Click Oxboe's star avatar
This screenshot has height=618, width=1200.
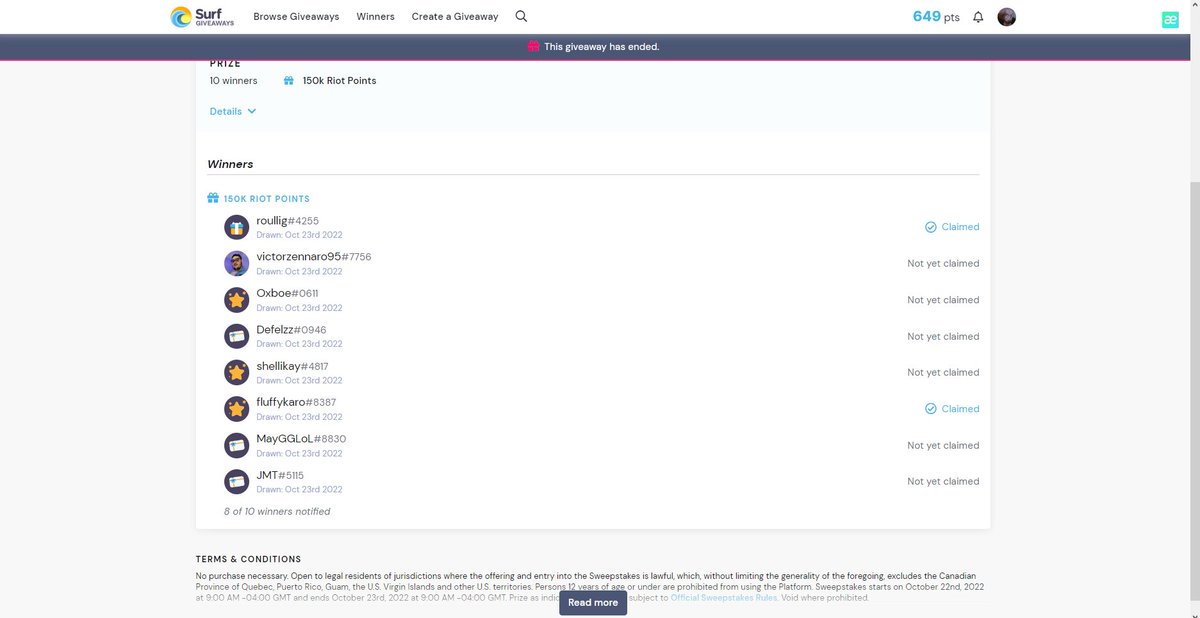[236, 299]
